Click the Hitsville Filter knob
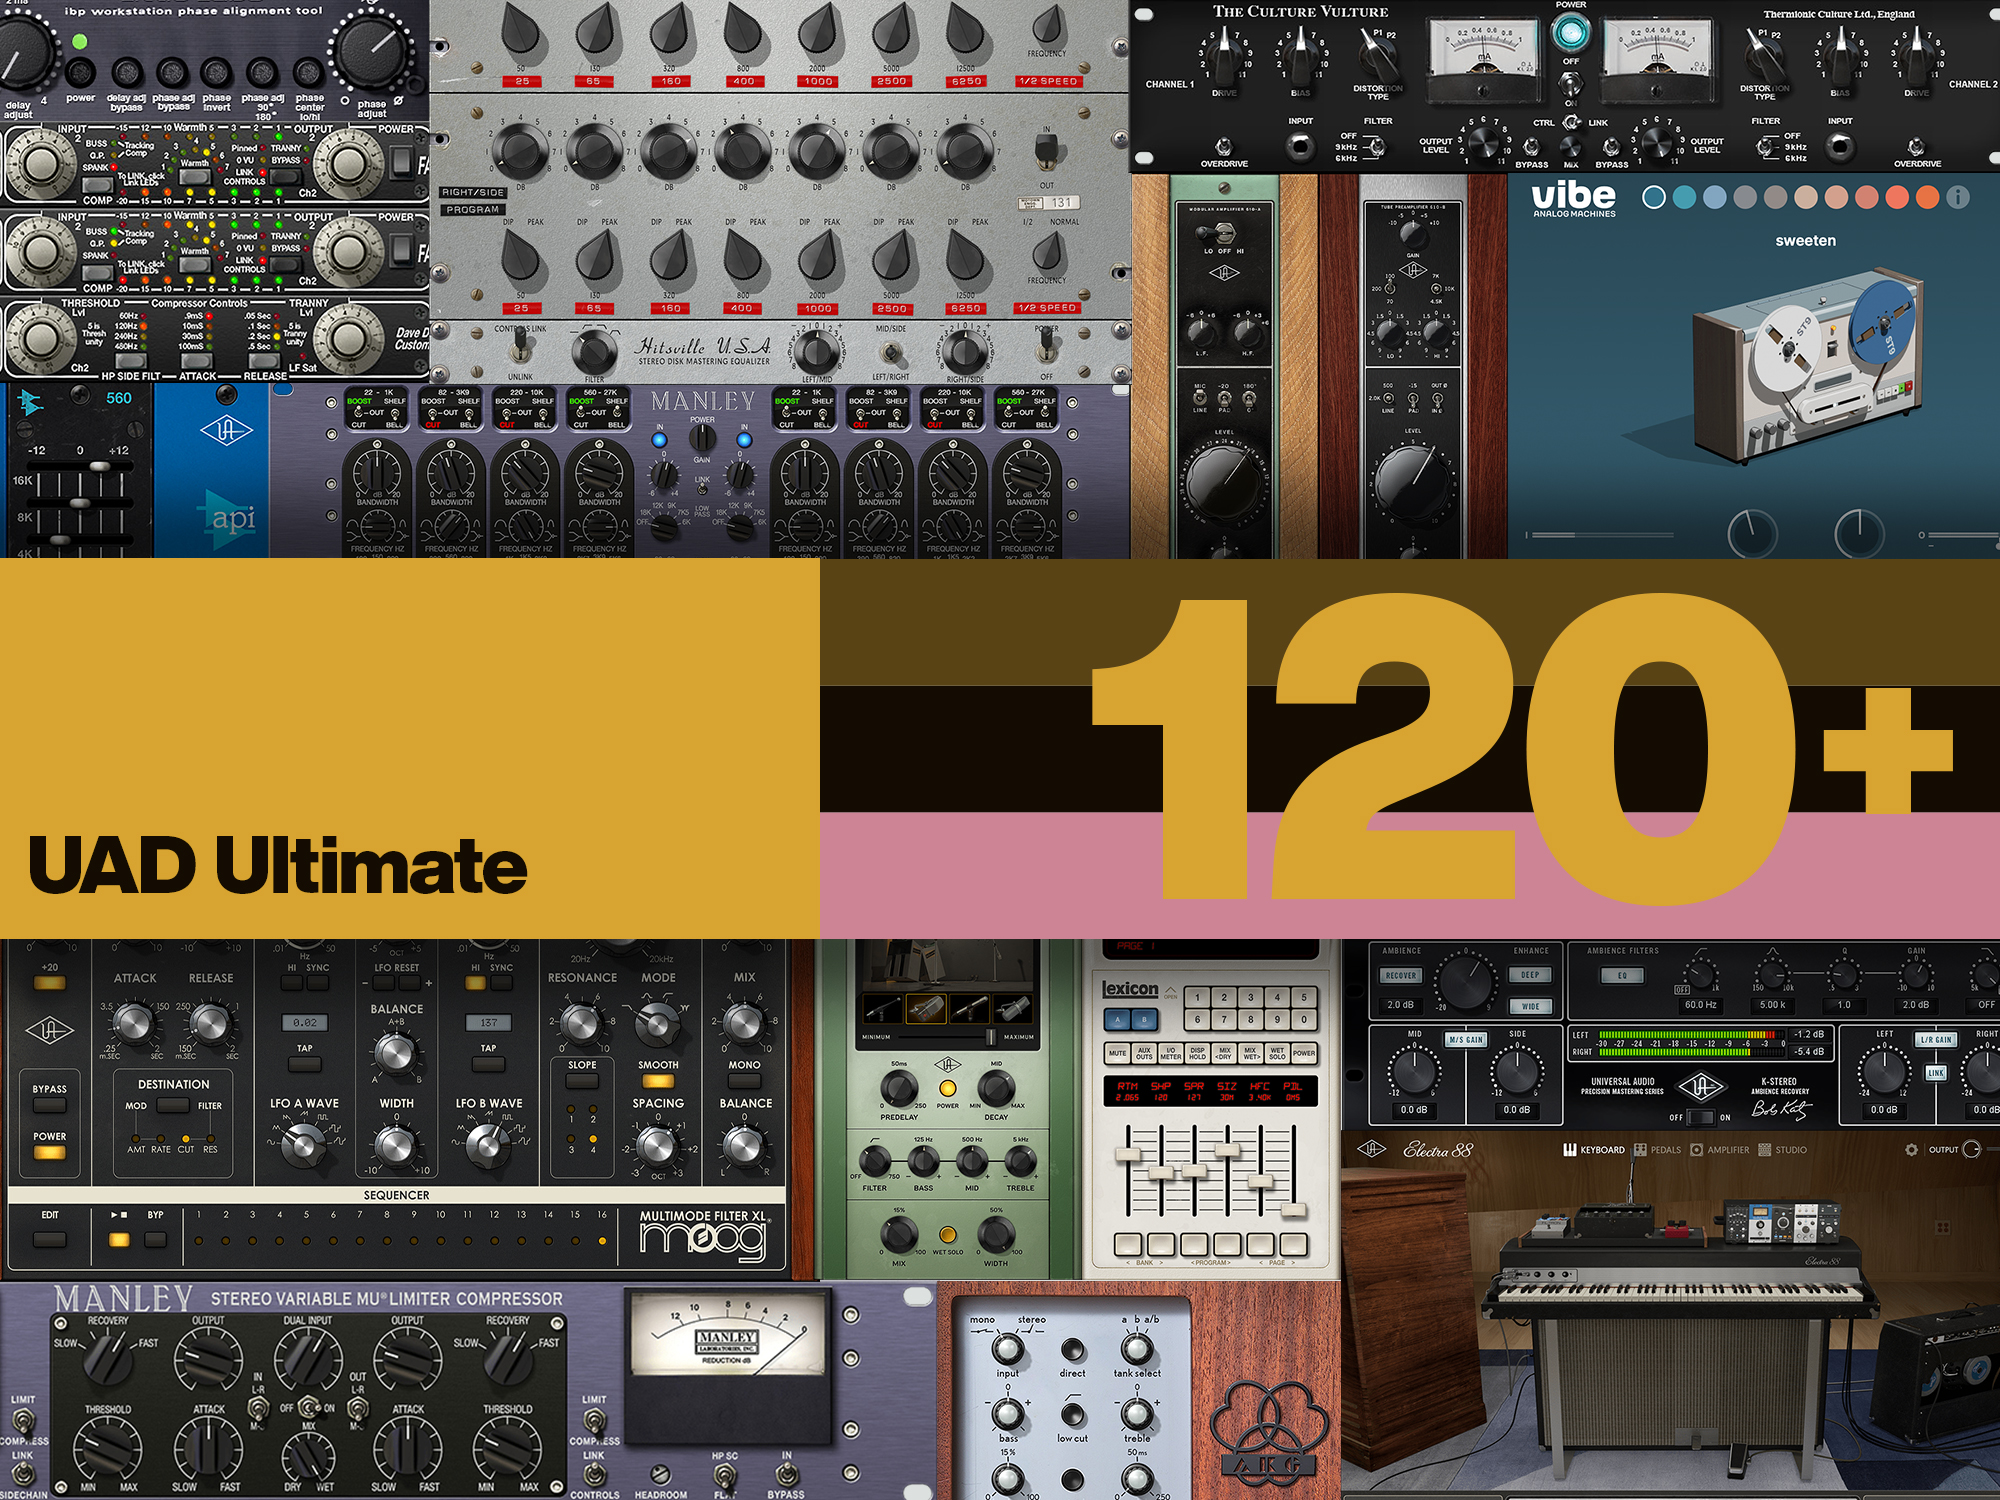 point(594,352)
